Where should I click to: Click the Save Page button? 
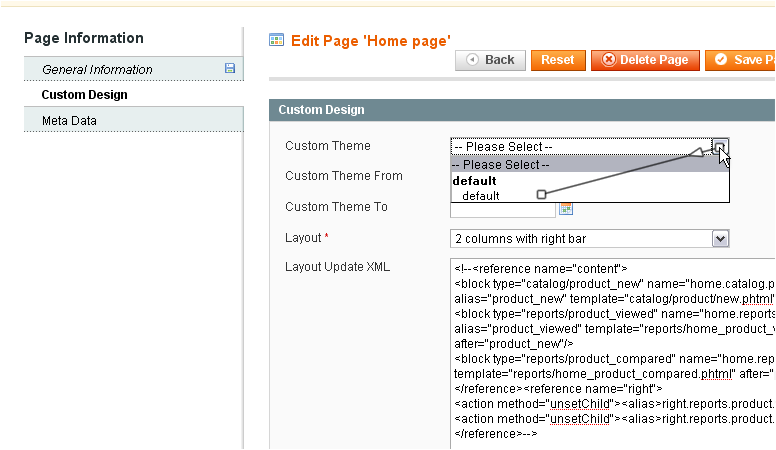[742, 60]
